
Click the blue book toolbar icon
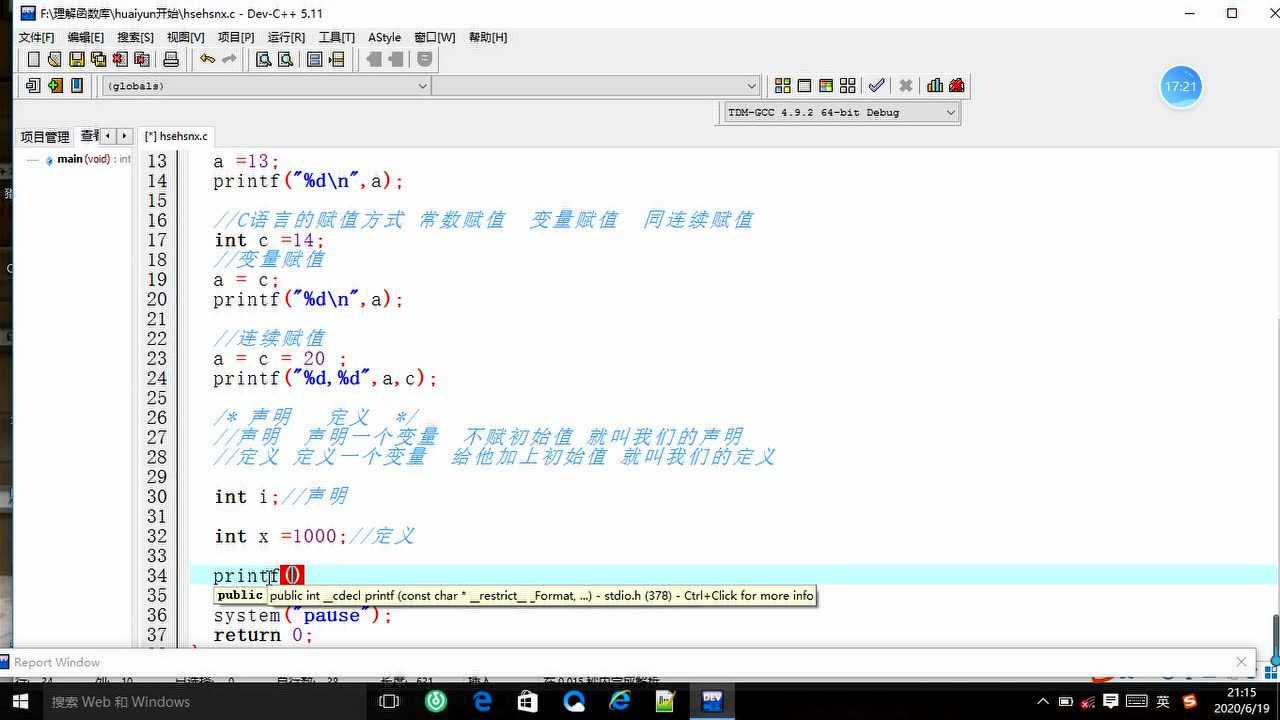pos(77,86)
